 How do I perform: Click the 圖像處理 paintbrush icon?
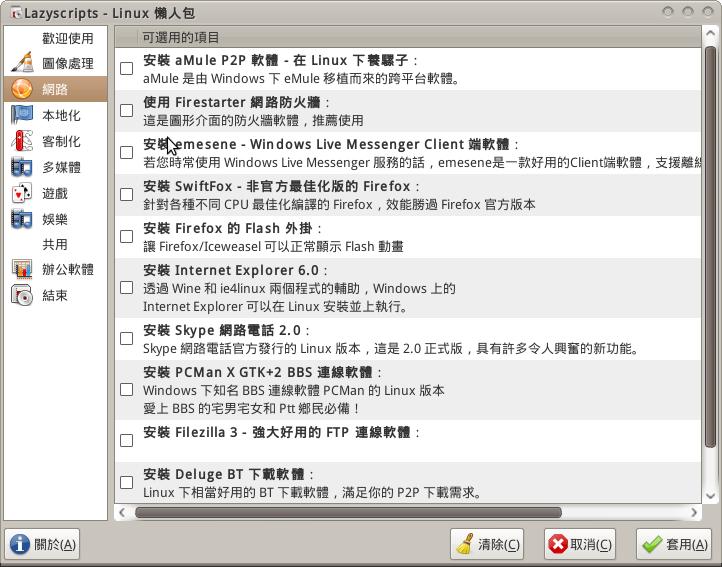point(22,63)
